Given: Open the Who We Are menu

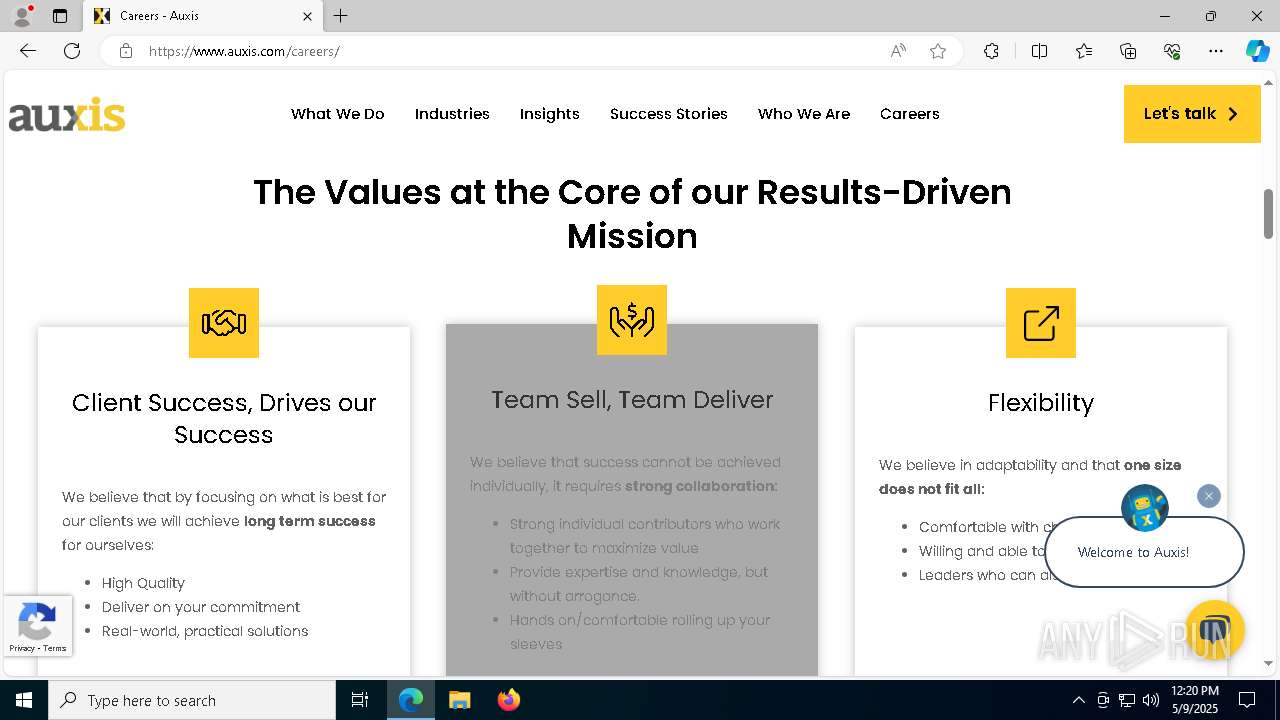Looking at the screenshot, I should point(804,114).
